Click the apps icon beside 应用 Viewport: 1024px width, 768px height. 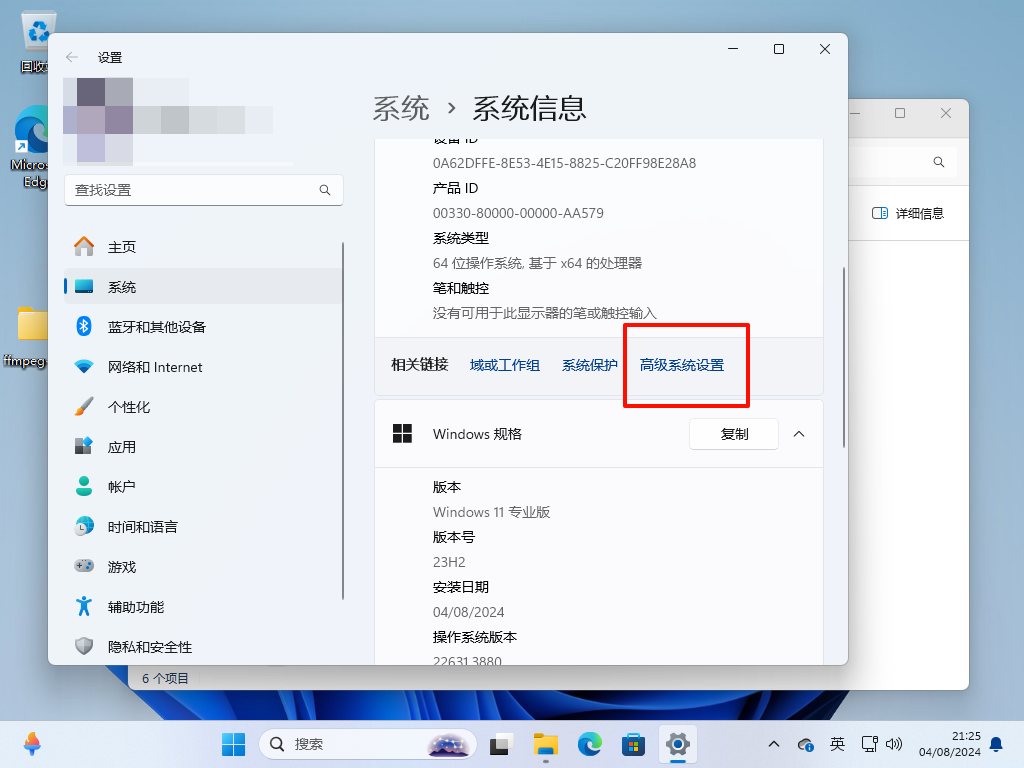pyautogui.click(x=84, y=446)
